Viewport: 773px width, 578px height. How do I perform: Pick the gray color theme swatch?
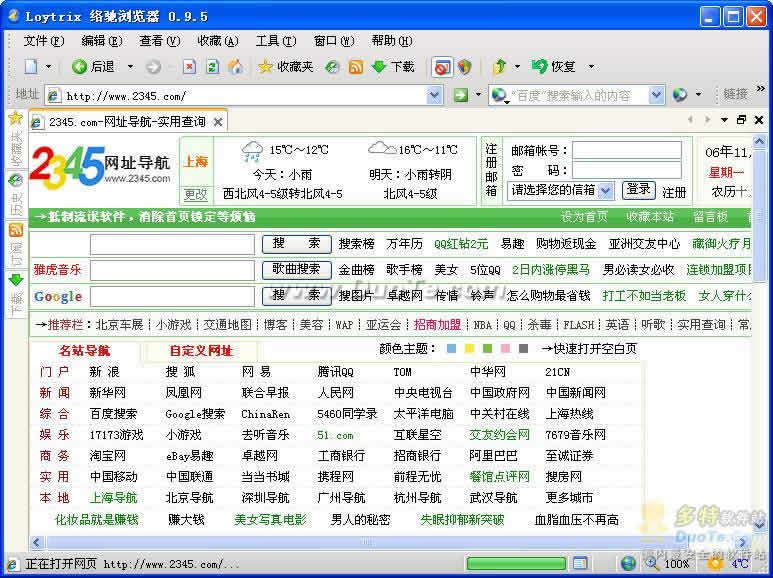pos(524,349)
